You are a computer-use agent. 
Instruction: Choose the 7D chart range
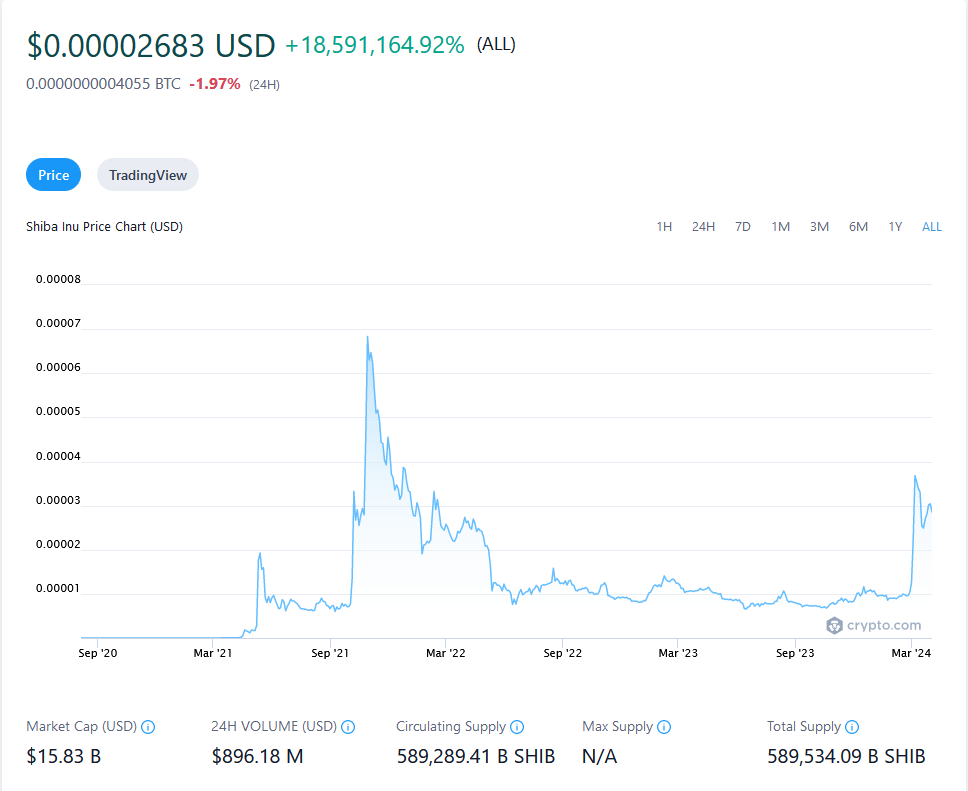743,227
